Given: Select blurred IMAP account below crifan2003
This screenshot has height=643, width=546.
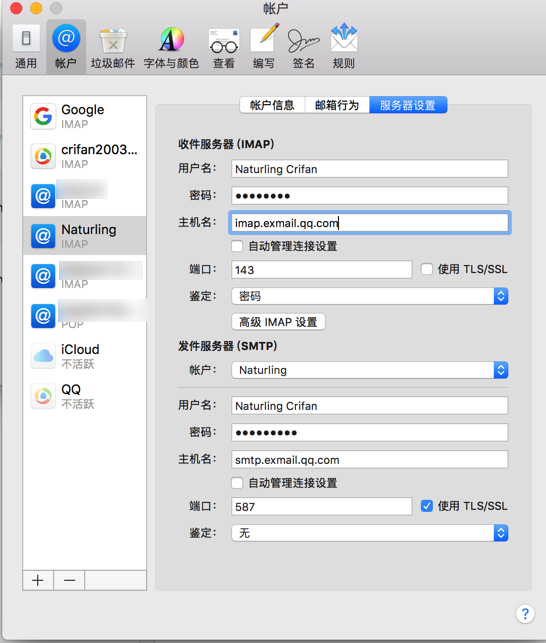Looking at the screenshot, I should (x=85, y=196).
